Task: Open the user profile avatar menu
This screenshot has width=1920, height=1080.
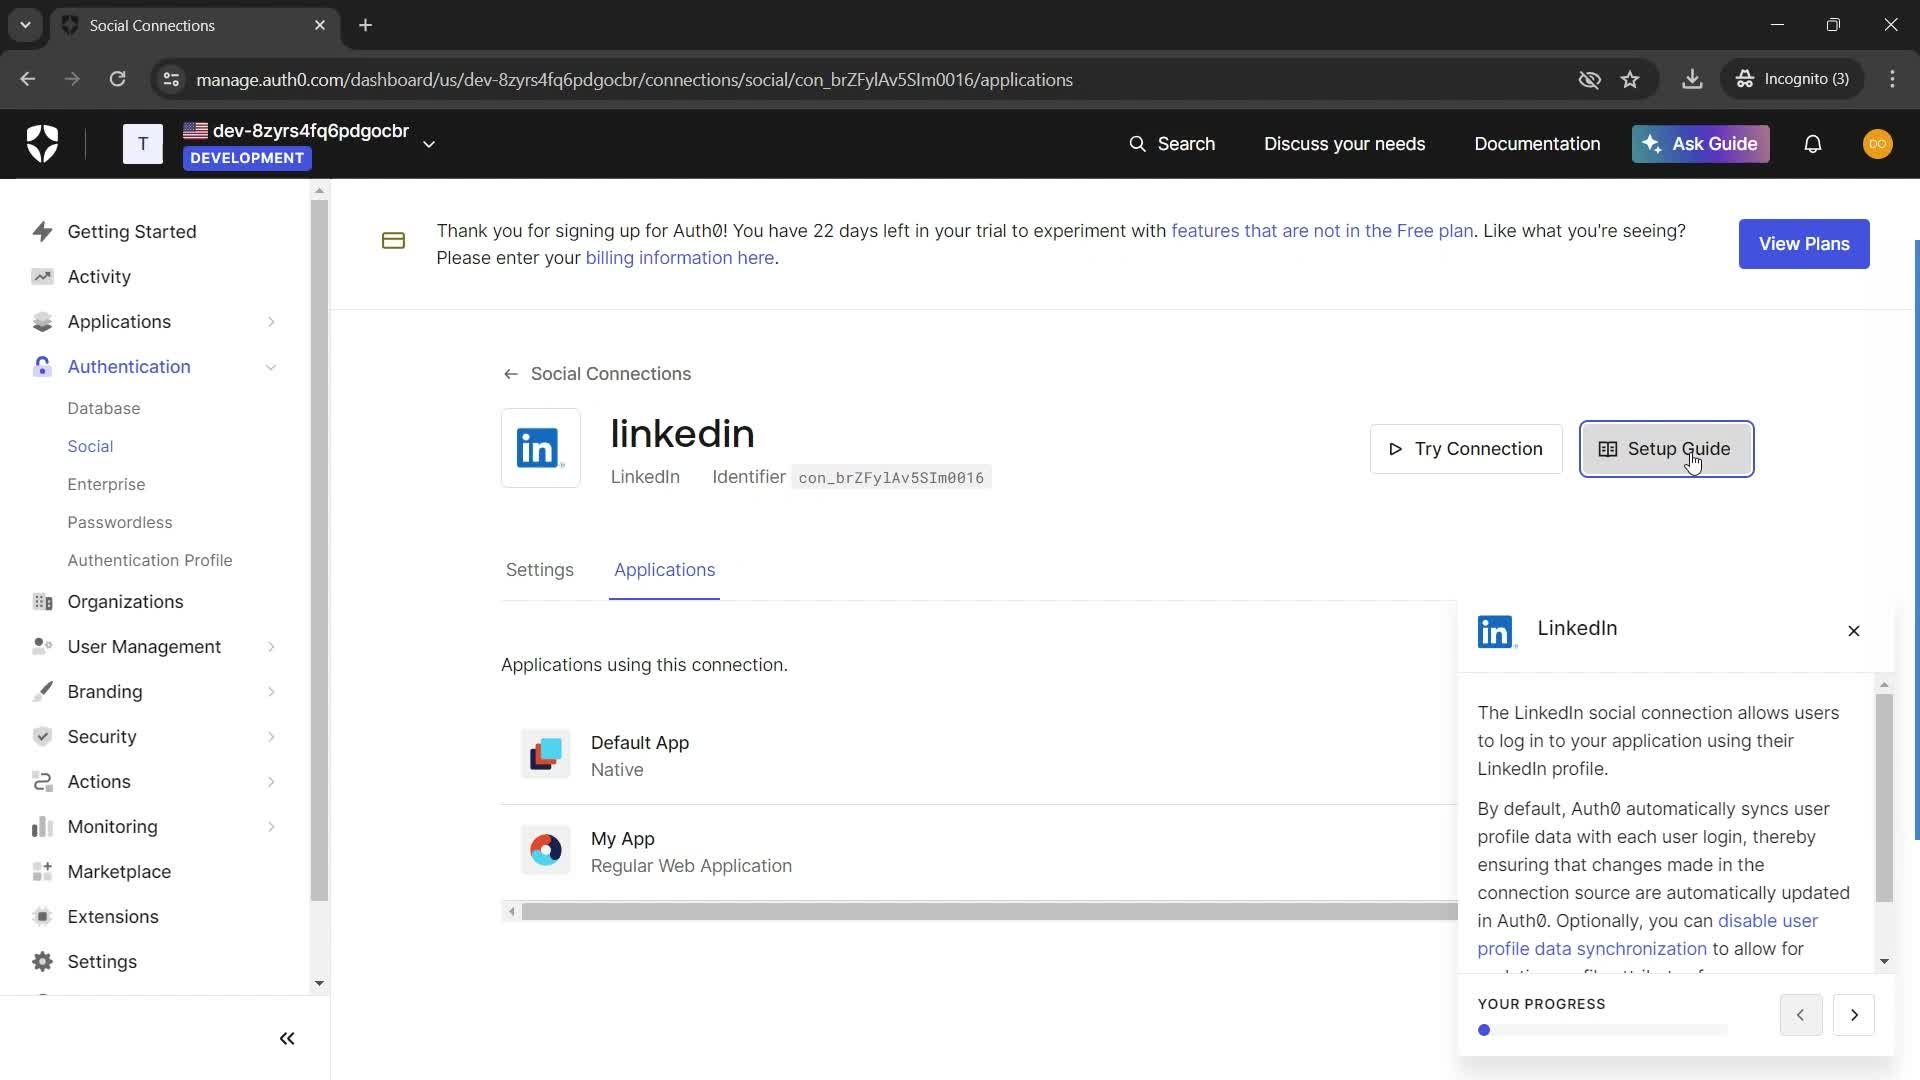Action: 1877,144
